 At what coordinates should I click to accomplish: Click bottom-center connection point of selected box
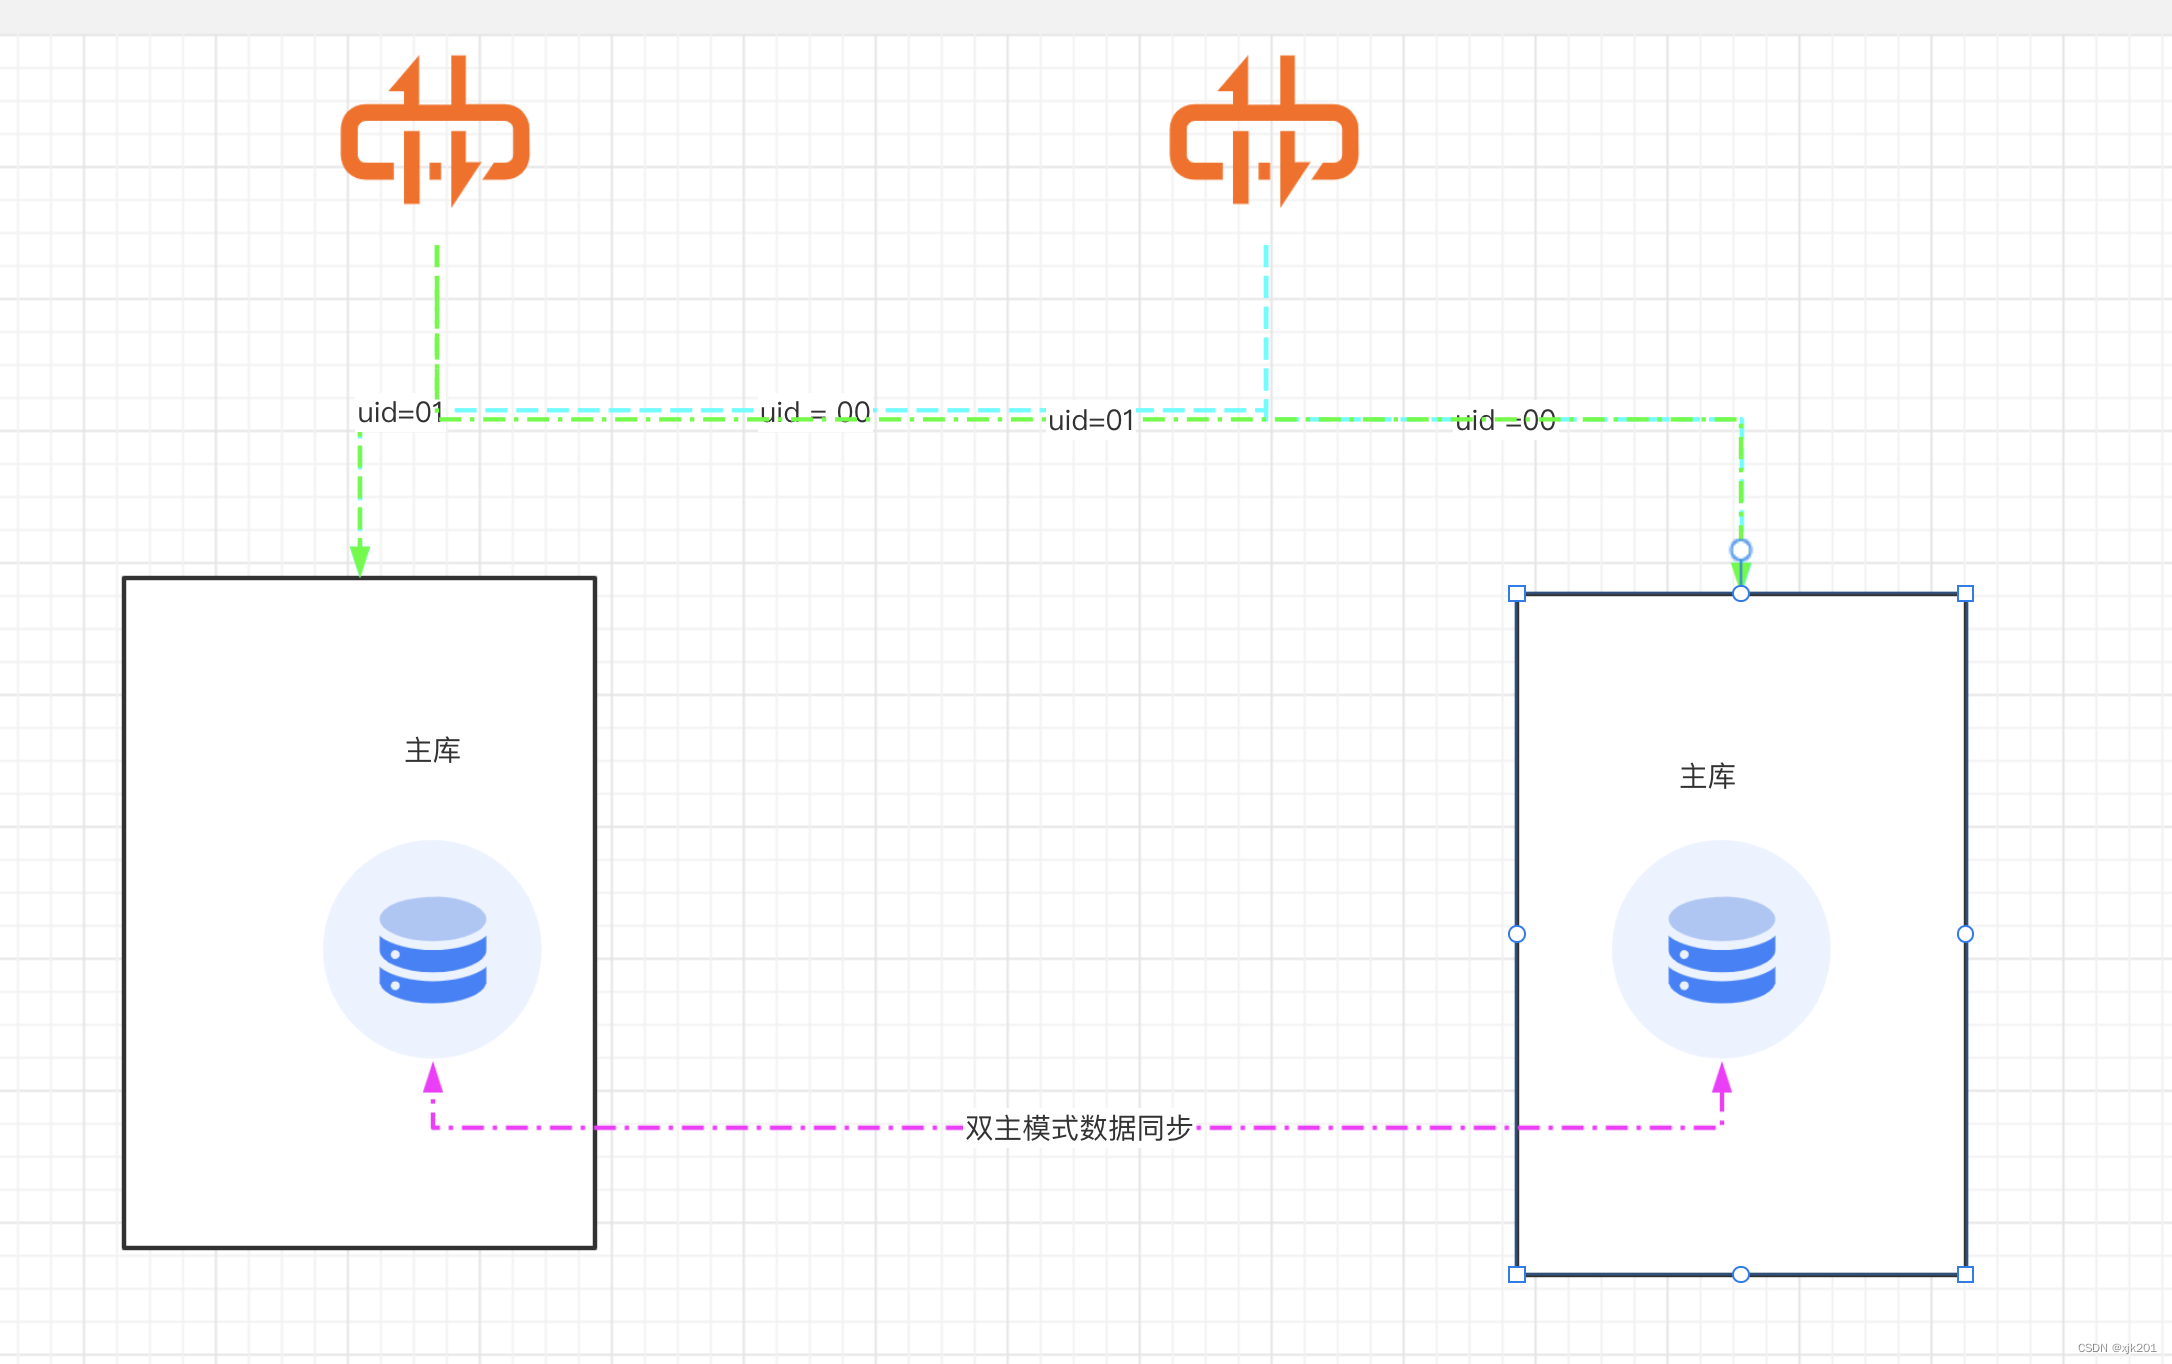(1741, 1274)
